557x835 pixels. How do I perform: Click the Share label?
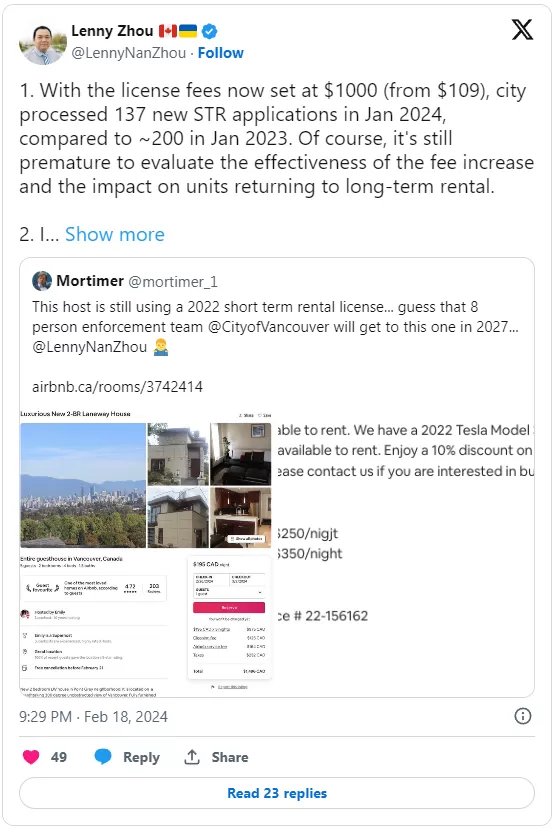point(230,757)
